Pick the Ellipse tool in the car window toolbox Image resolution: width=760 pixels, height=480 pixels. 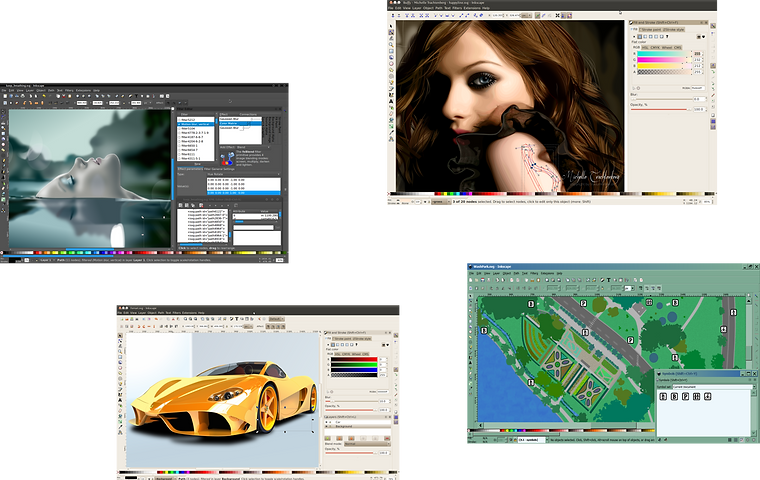120,368
